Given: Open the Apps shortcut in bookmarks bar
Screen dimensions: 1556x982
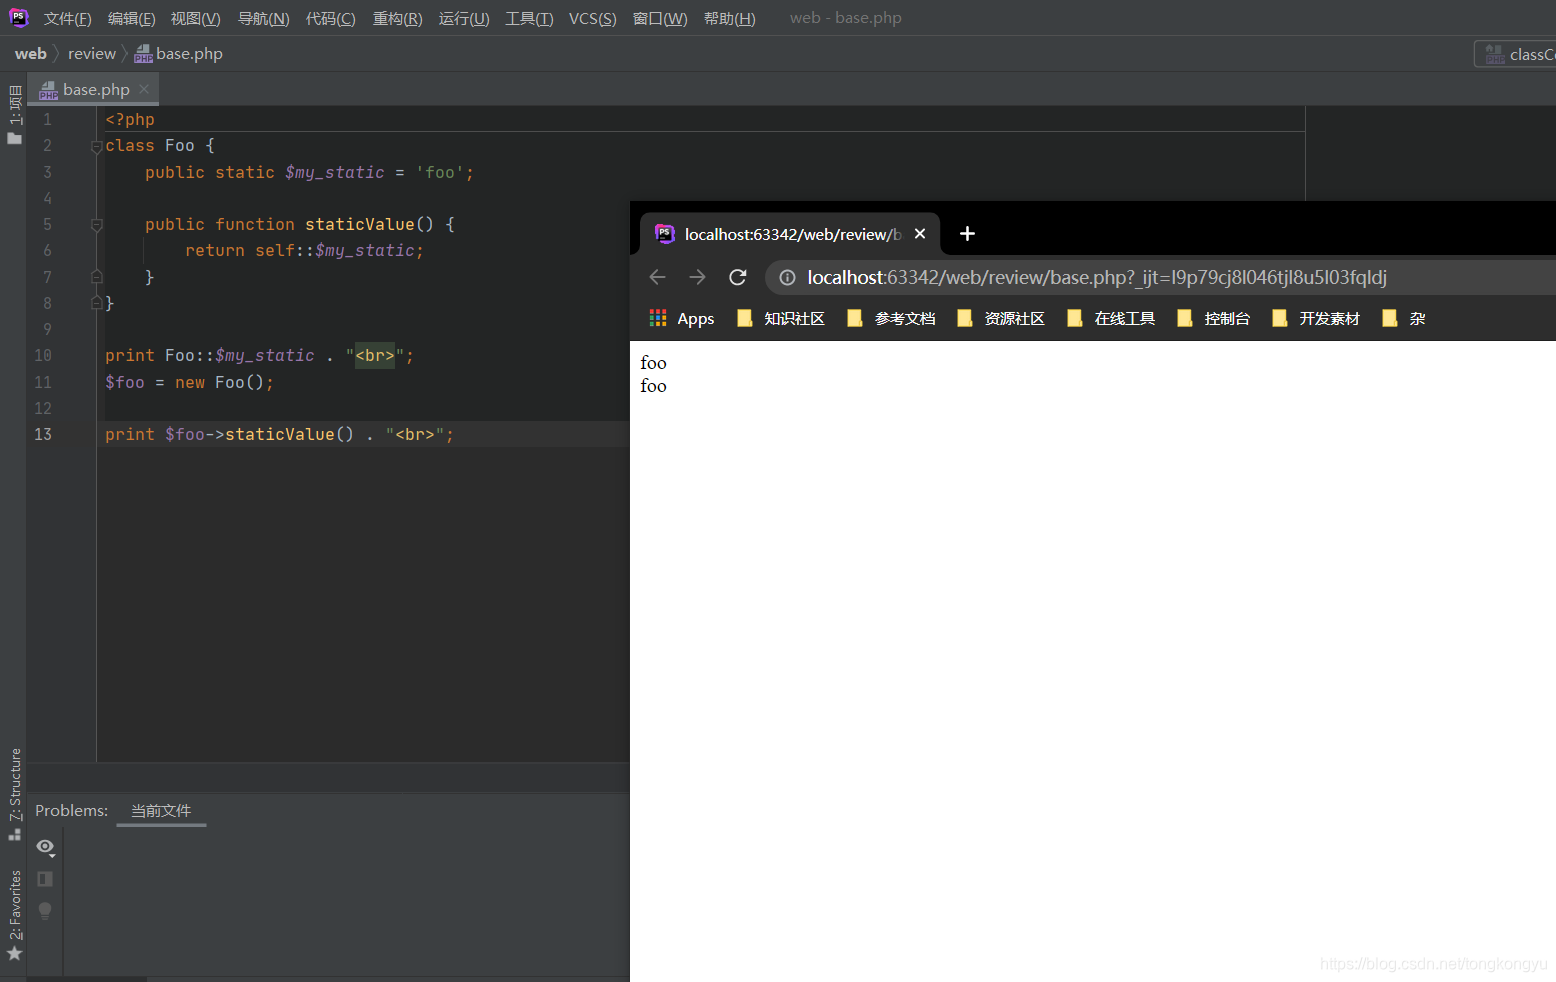Looking at the screenshot, I should coord(682,318).
